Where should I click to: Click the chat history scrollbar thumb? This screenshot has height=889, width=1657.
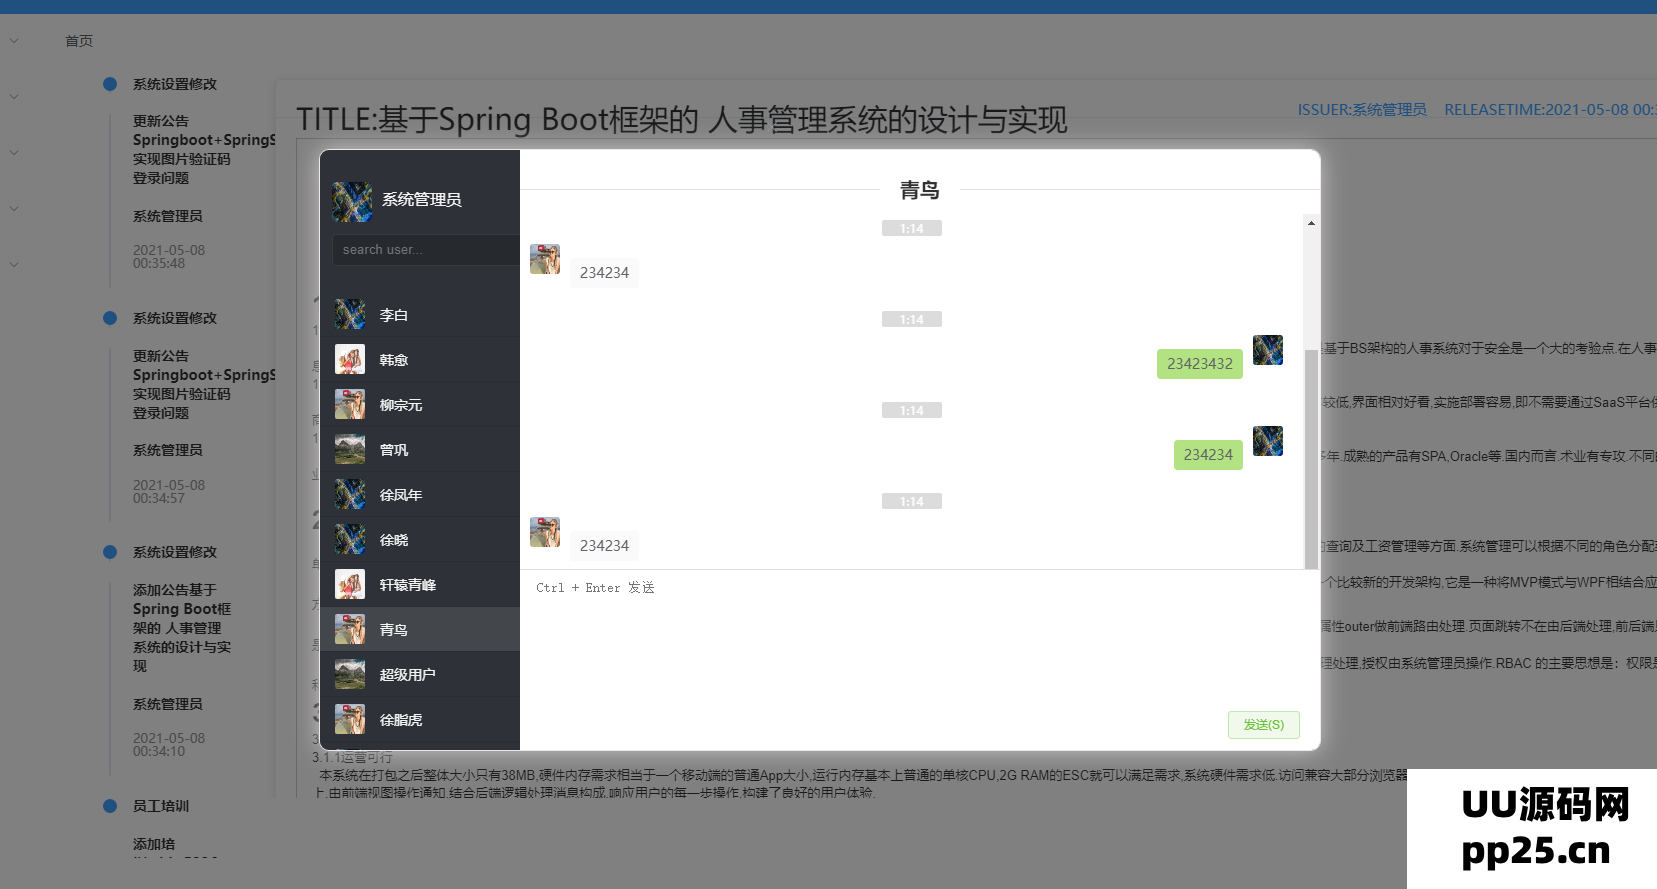tap(1311, 460)
